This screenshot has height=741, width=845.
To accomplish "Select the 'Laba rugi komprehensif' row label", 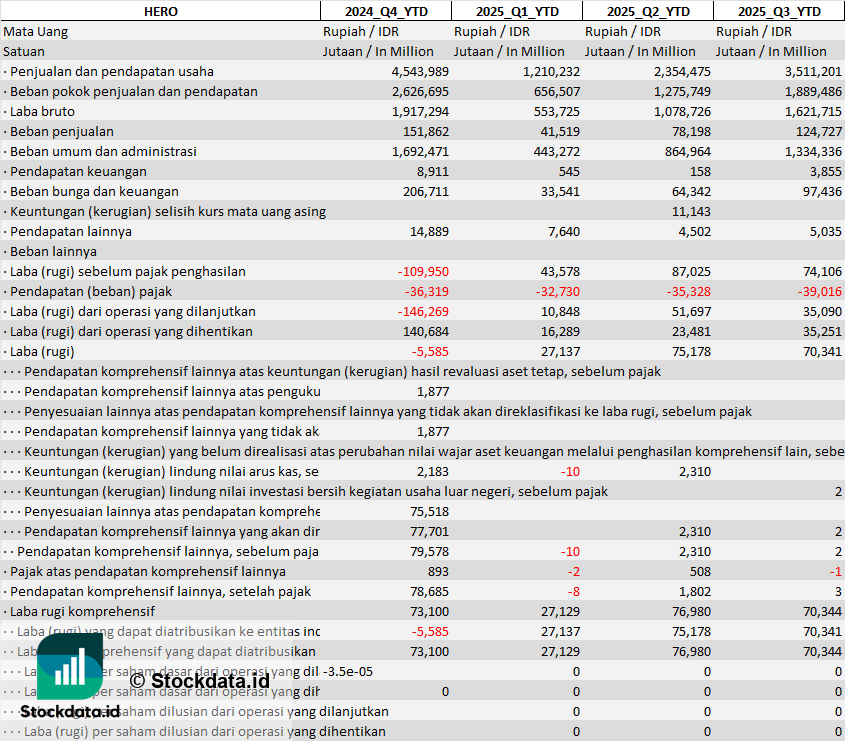I will click(79, 611).
